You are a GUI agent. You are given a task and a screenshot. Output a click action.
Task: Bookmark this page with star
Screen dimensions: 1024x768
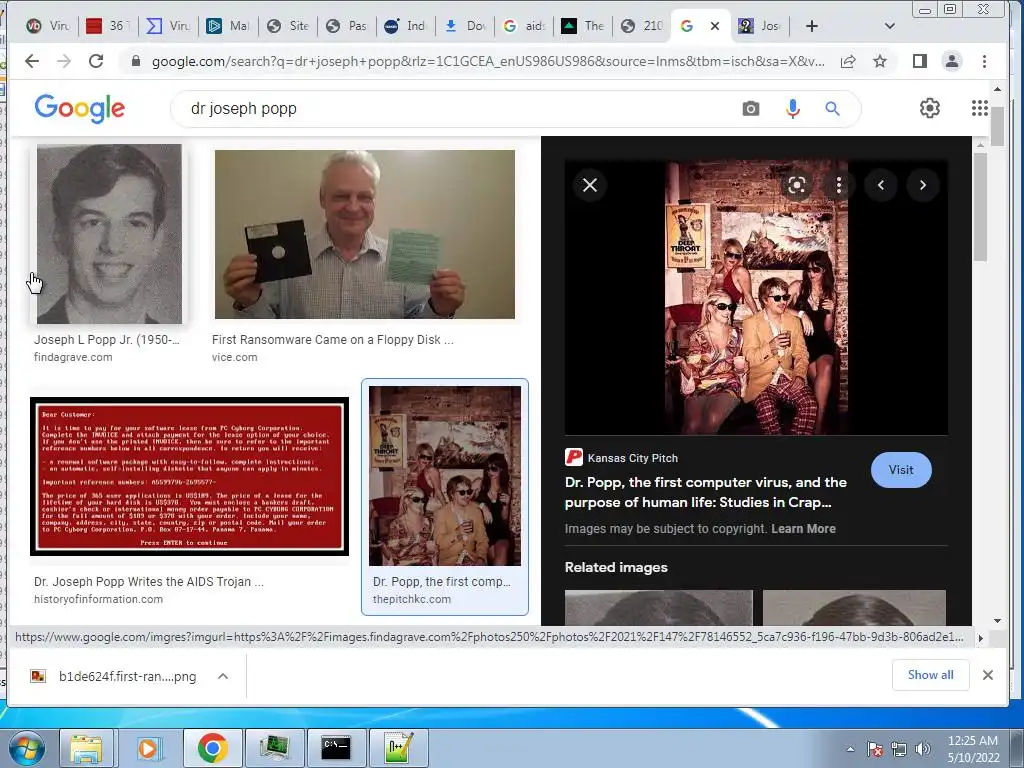tap(880, 61)
